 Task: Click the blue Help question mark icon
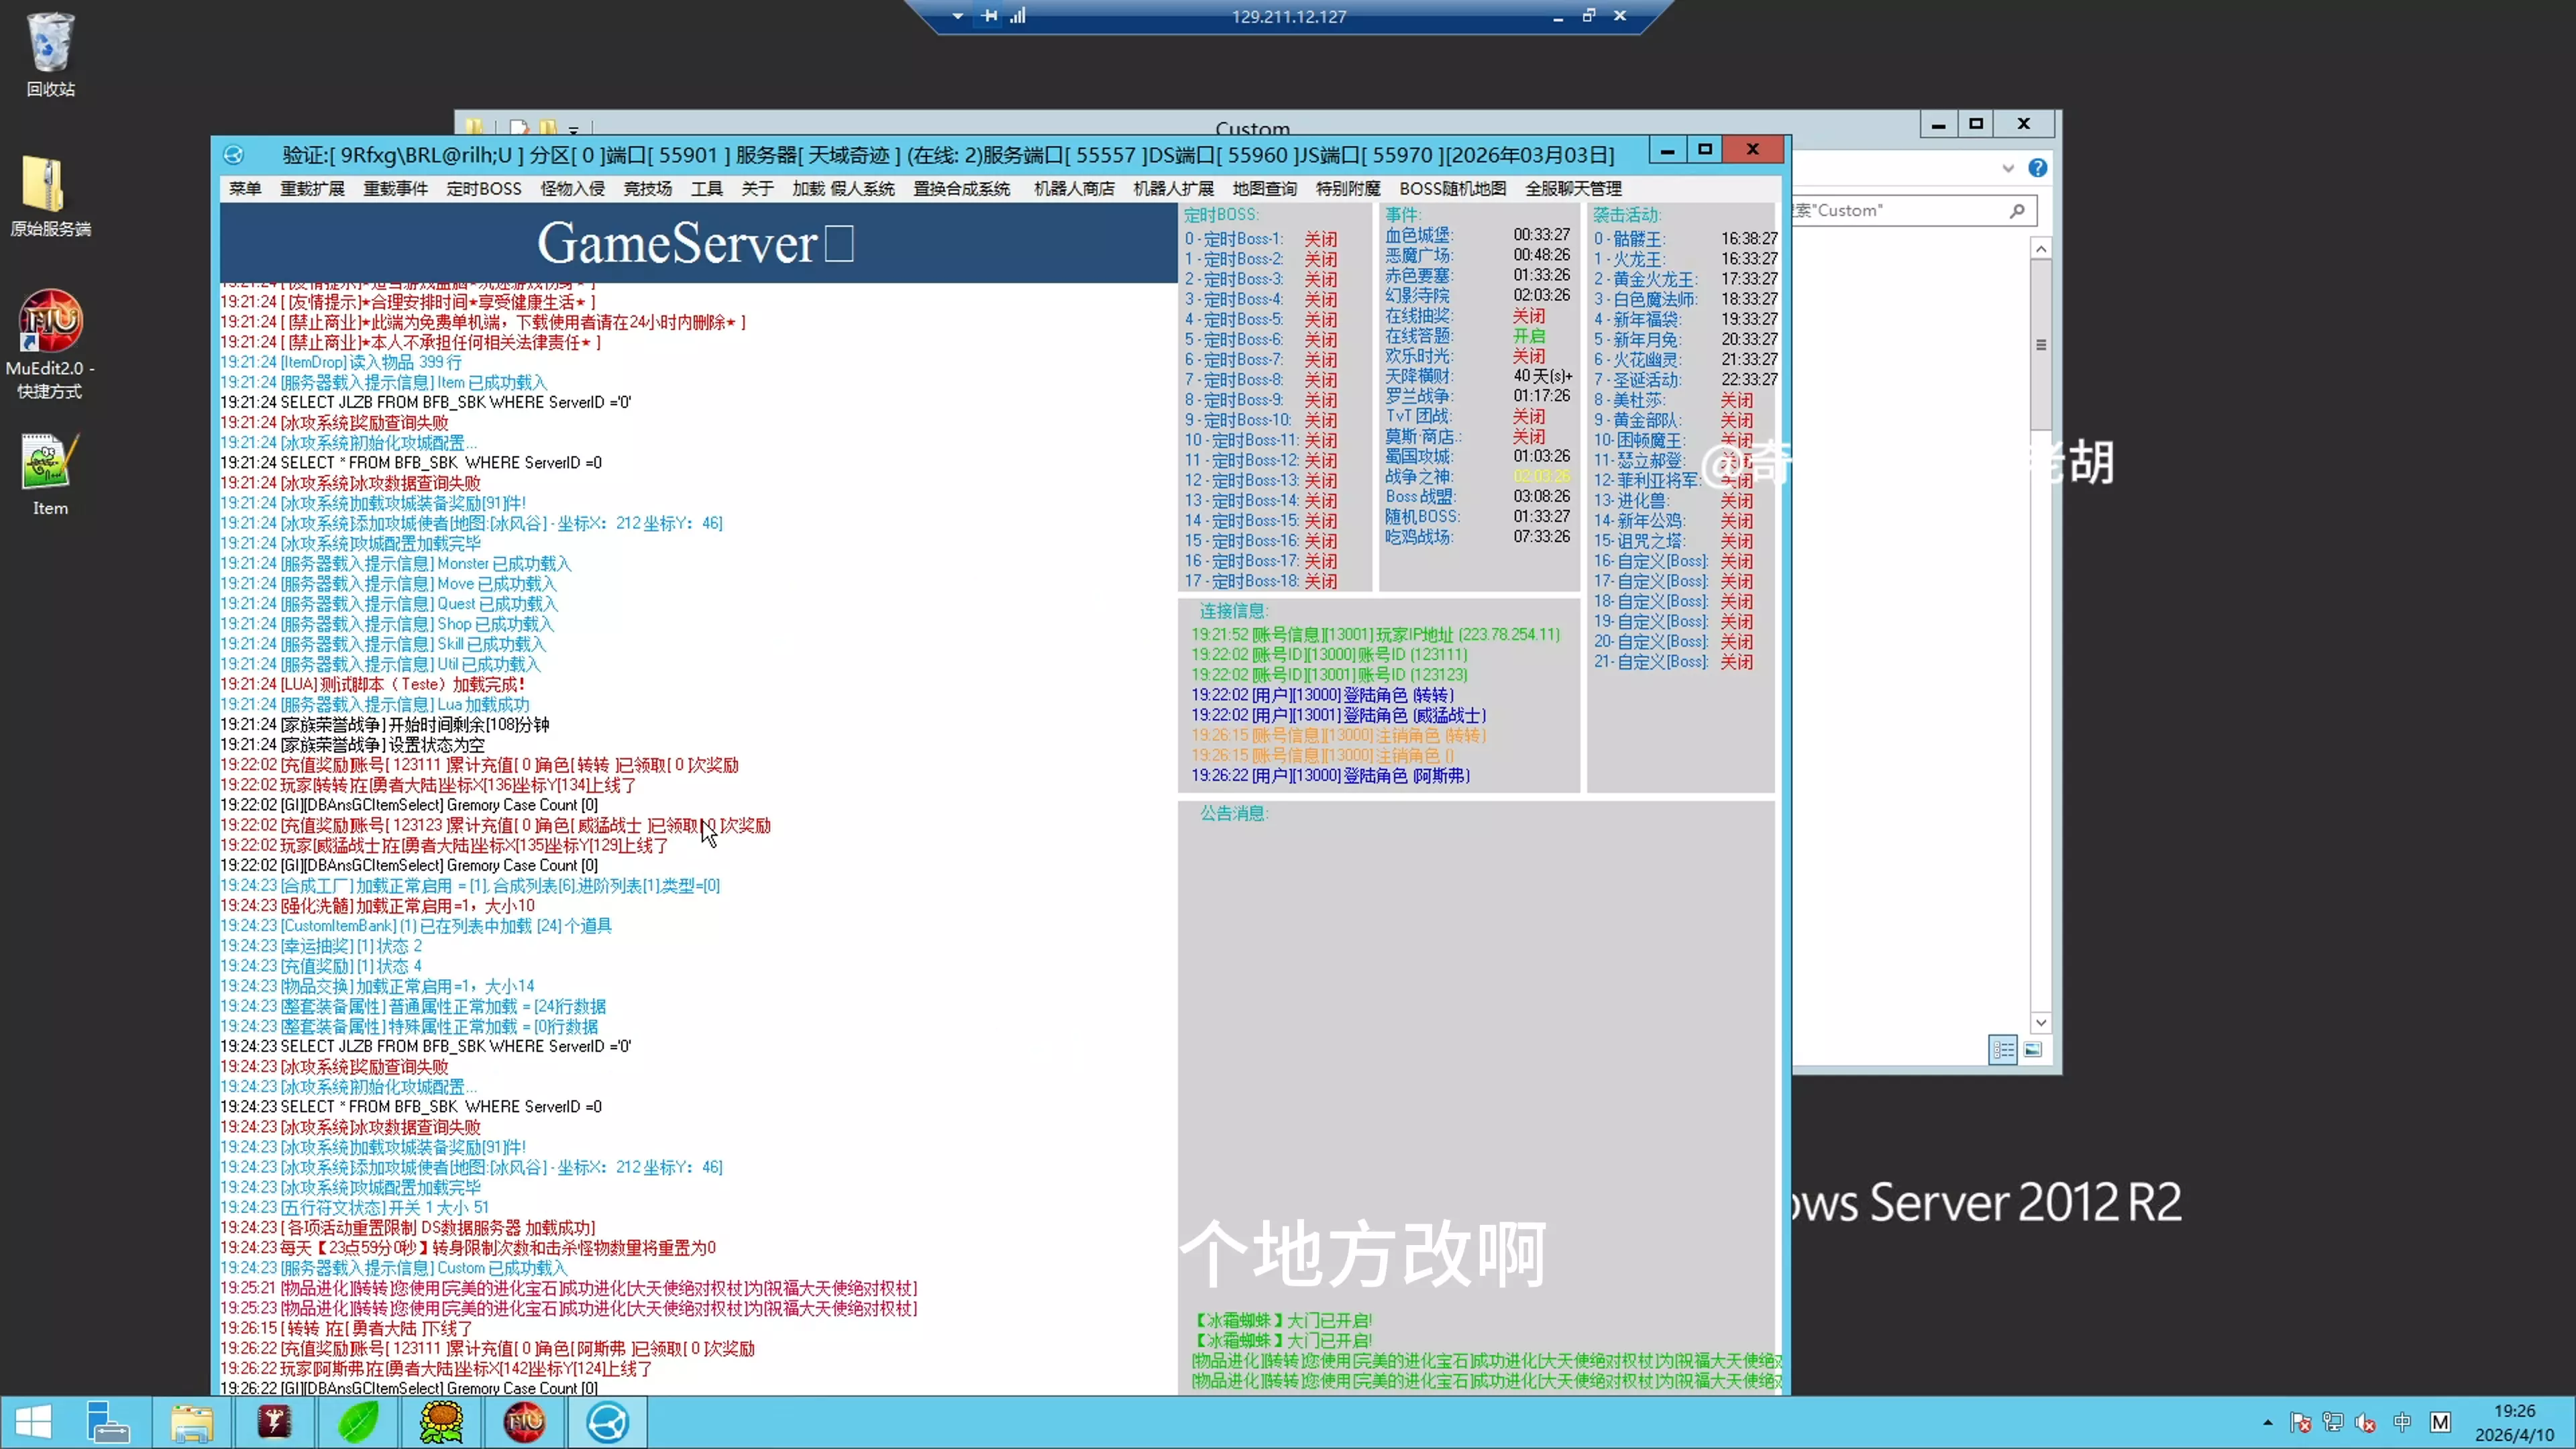[x=2037, y=168]
